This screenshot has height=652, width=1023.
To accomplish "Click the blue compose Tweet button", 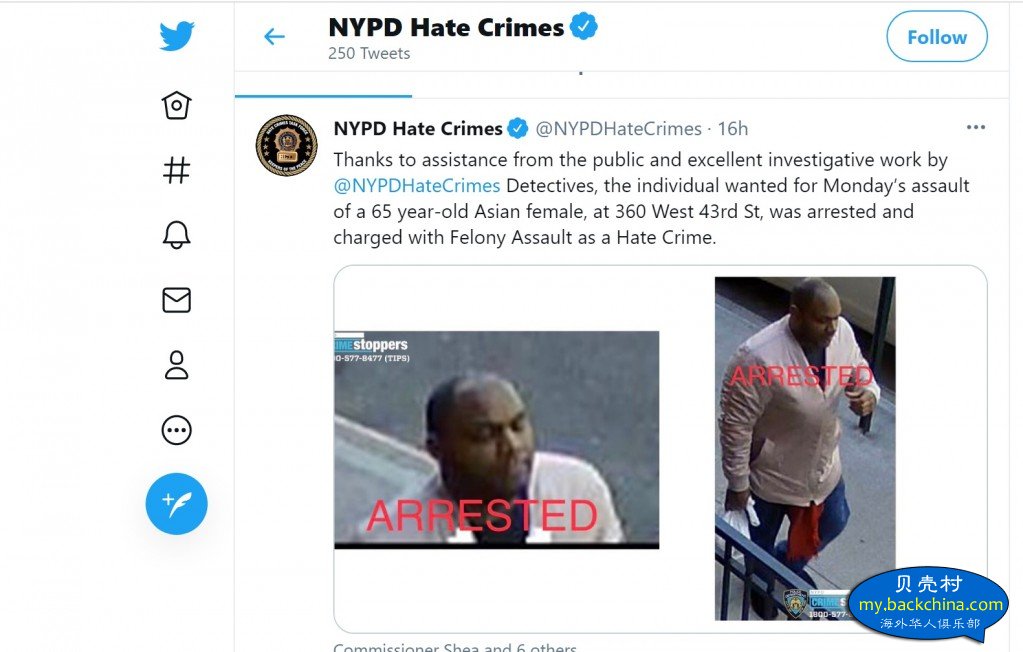I will [x=176, y=504].
